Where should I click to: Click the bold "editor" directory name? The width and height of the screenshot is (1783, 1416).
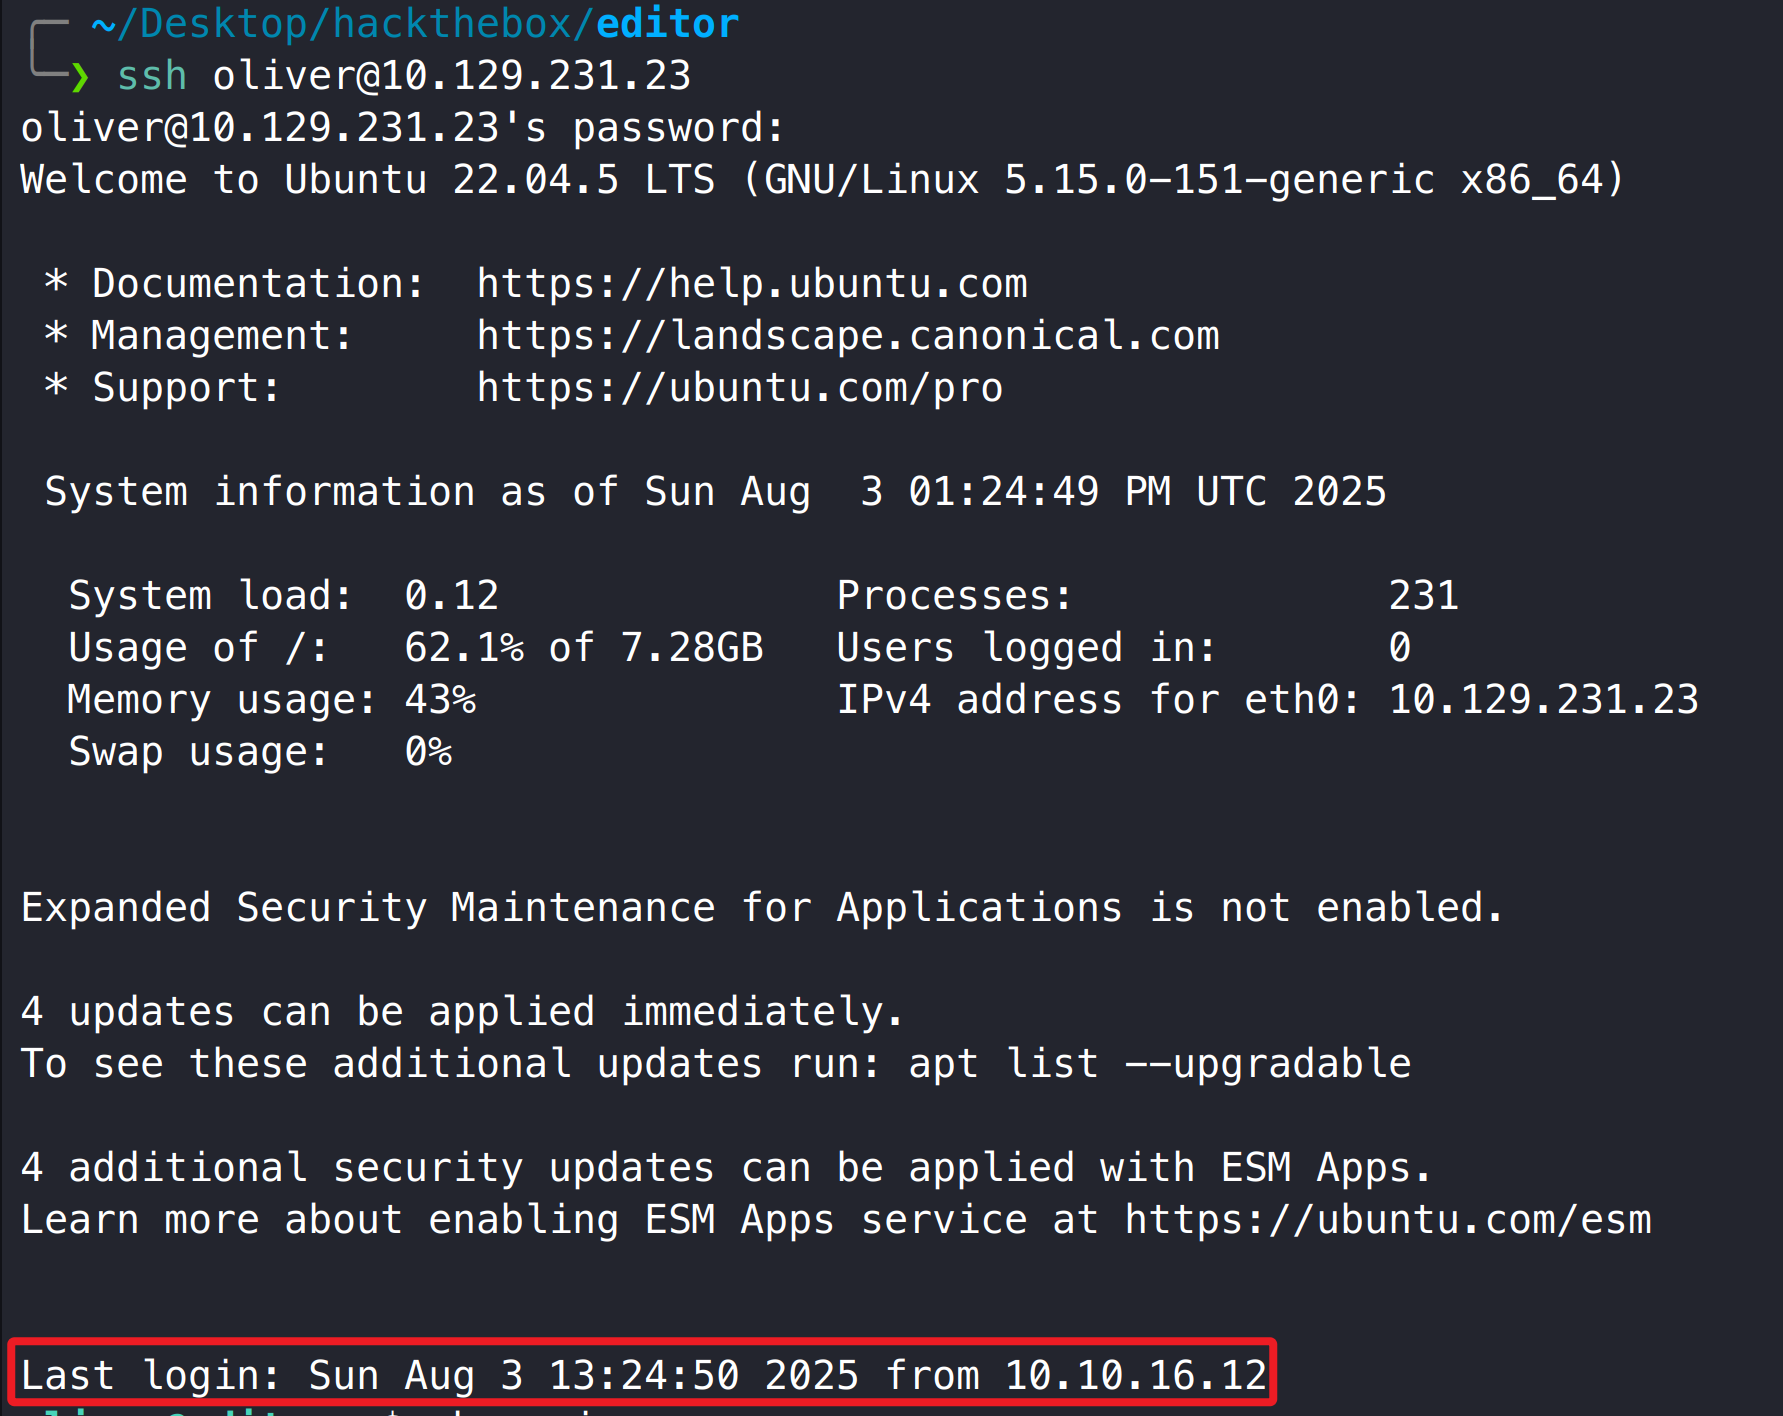coord(667,24)
